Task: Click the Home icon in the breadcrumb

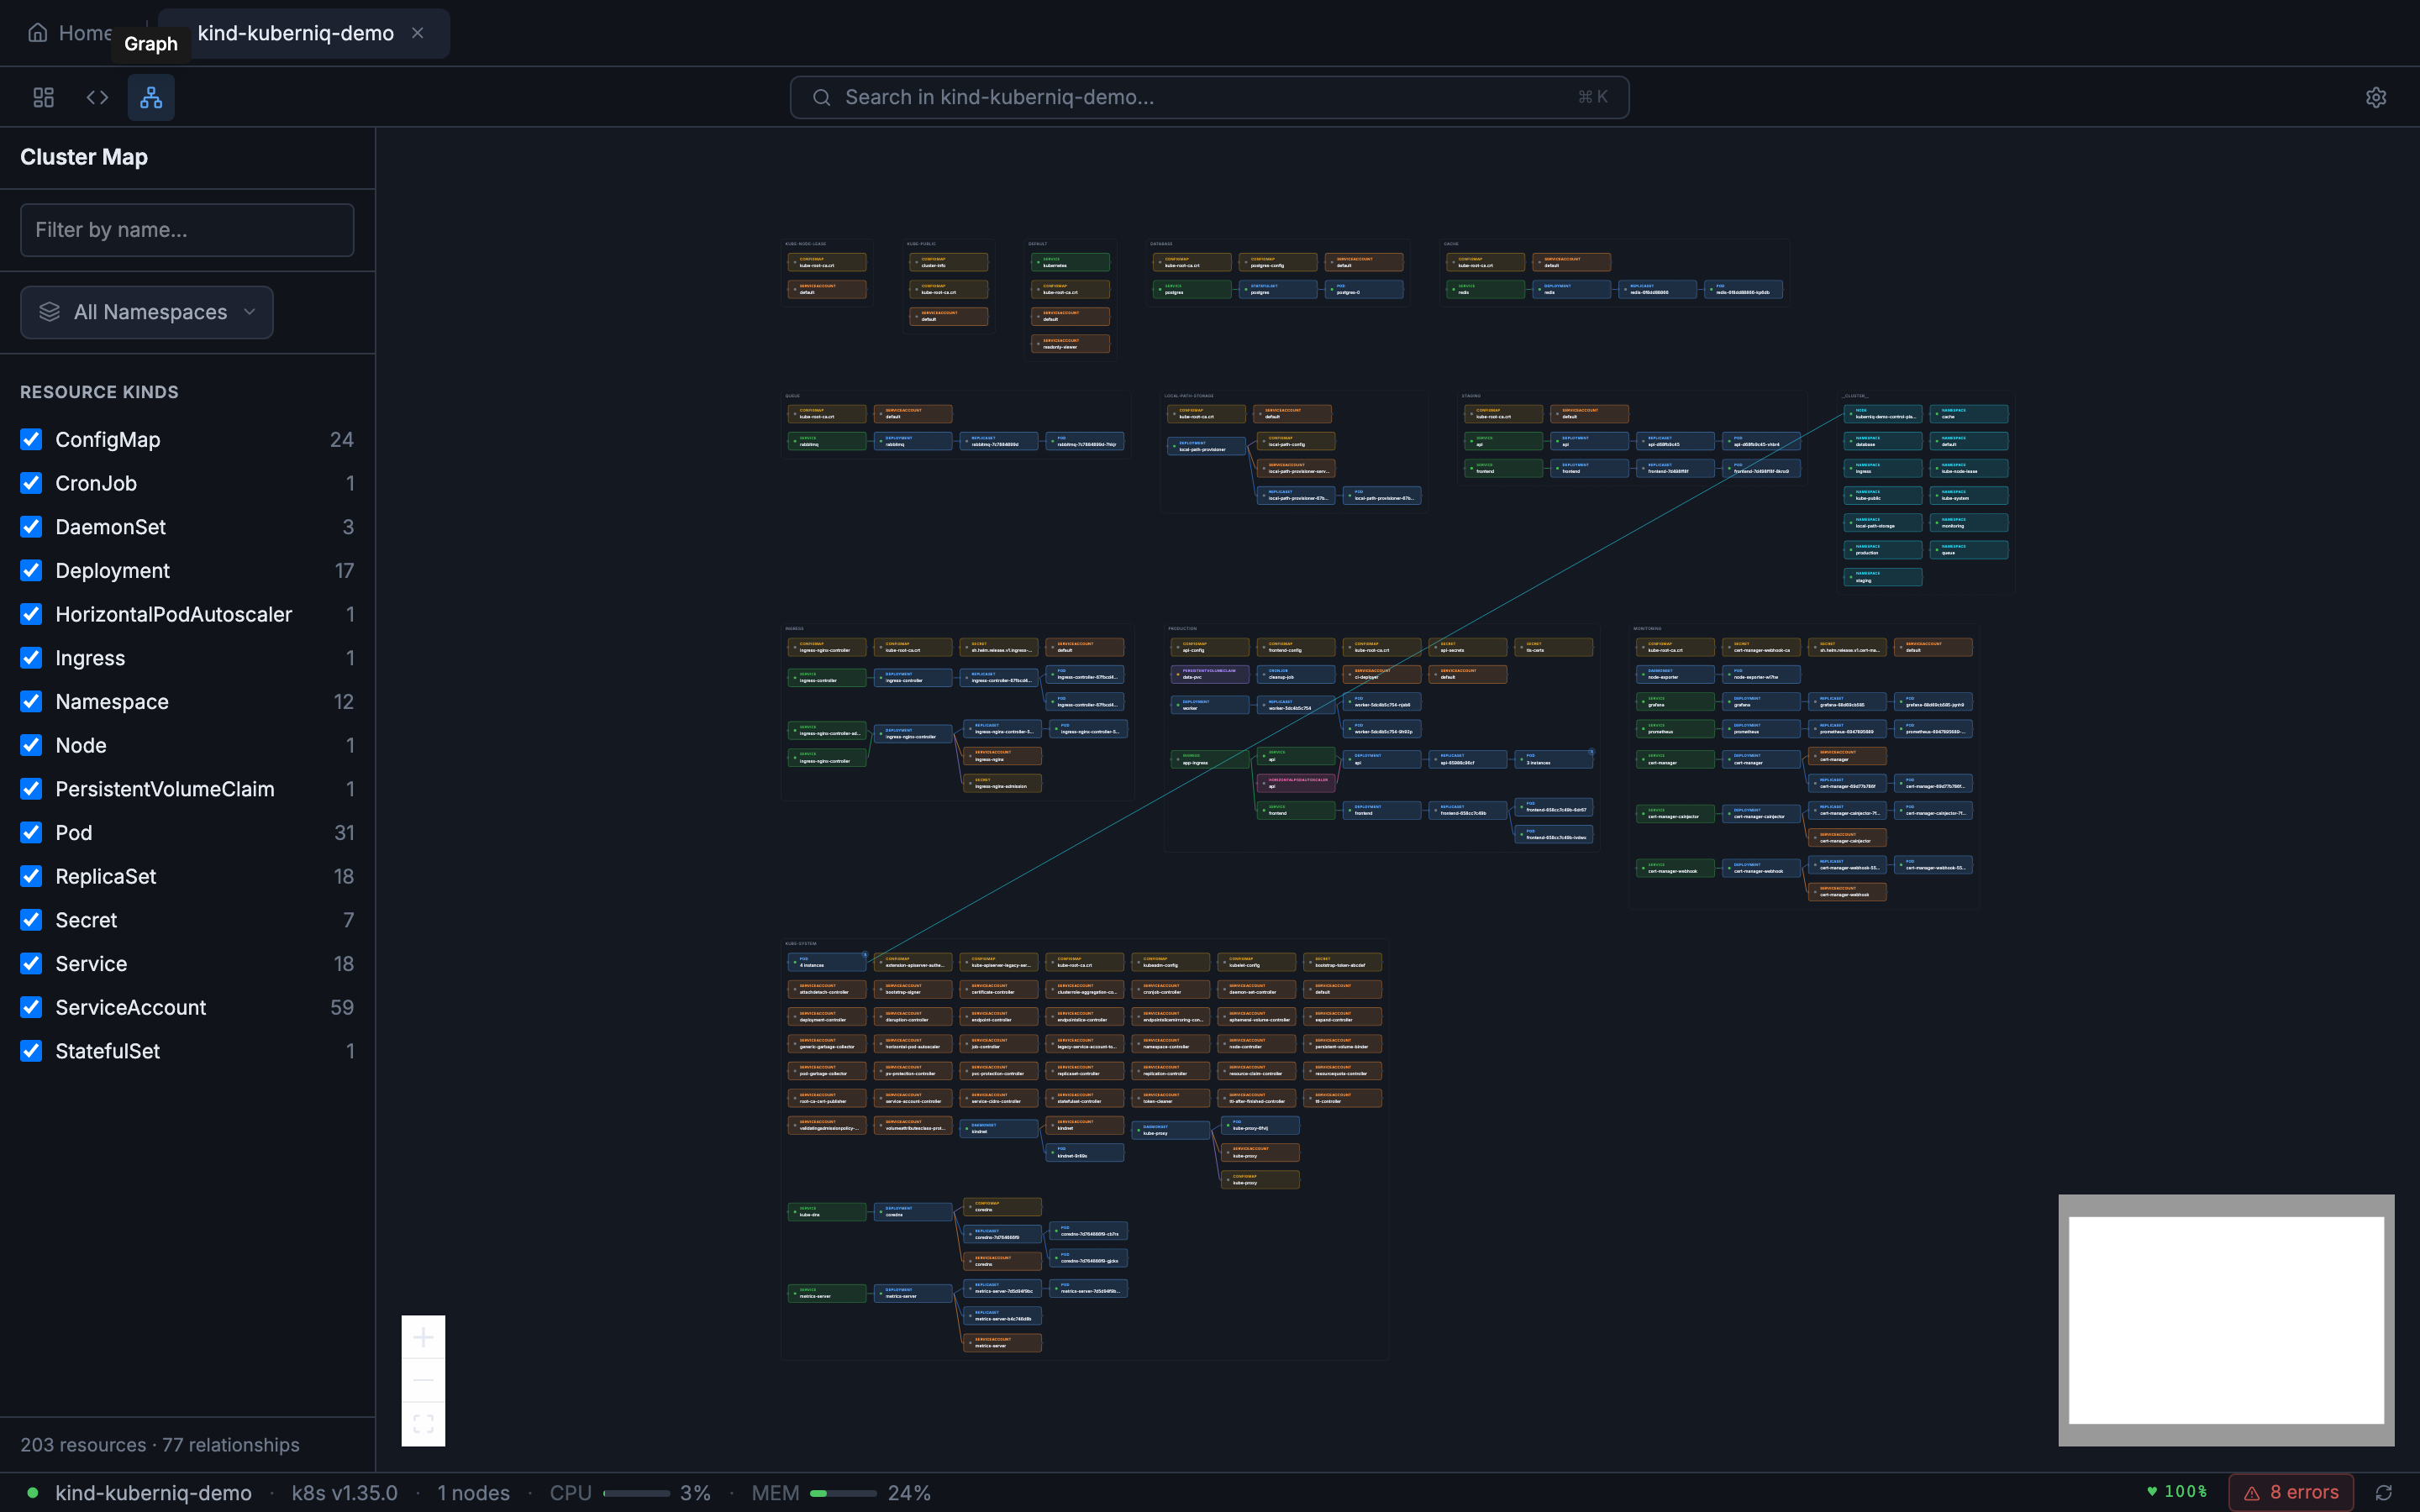Action: coord(39,32)
